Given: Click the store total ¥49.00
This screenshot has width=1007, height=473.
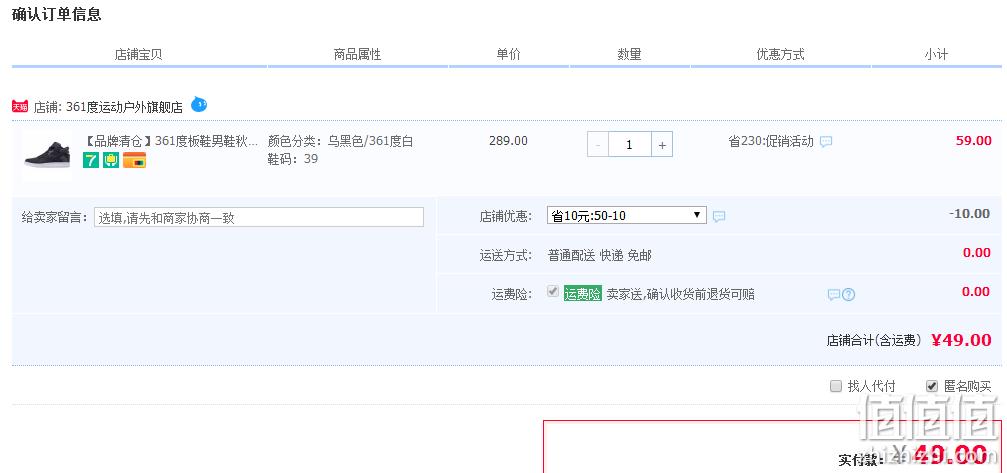Looking at the screenshot, I should coord(961,340).
